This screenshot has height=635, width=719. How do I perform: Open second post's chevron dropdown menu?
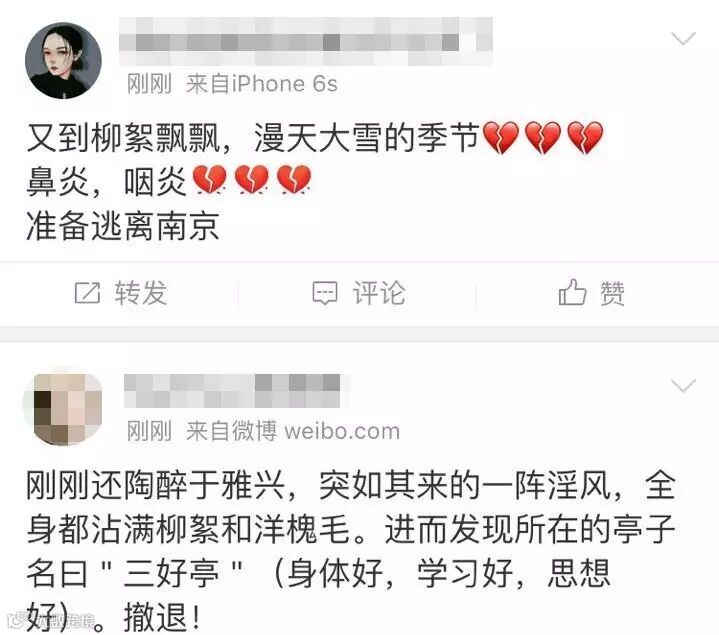[x=683, y=386]
